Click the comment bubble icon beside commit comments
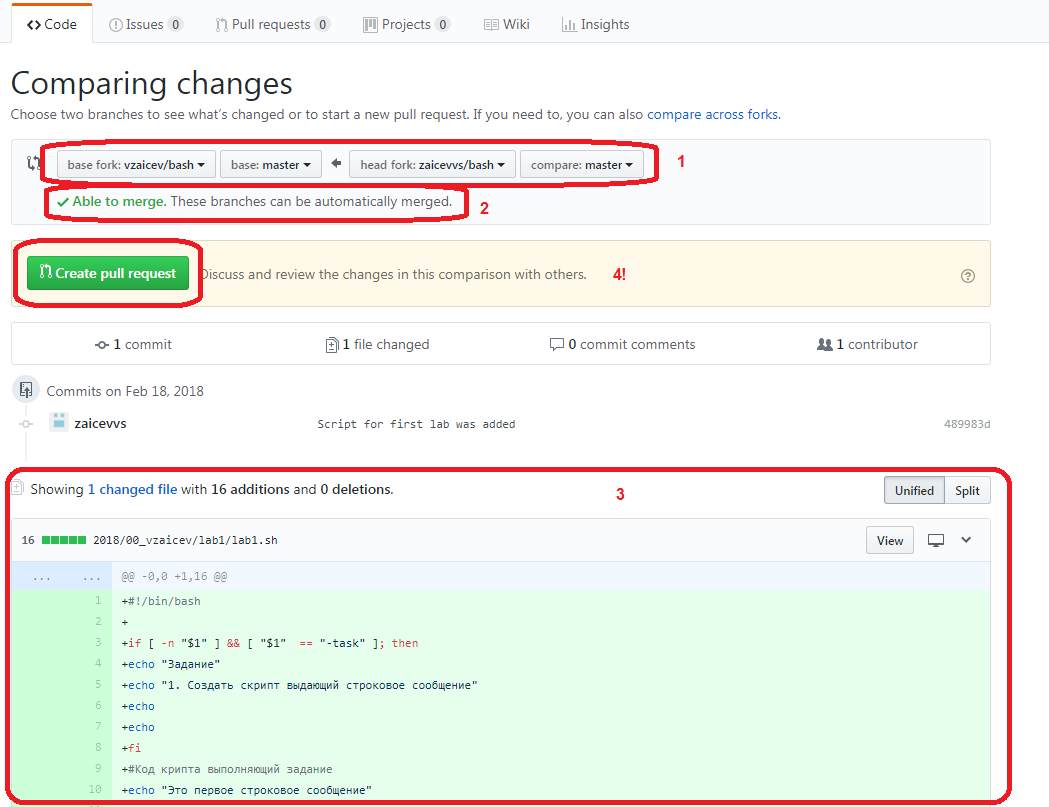1049x807 pixels. [x=556, y=345]
